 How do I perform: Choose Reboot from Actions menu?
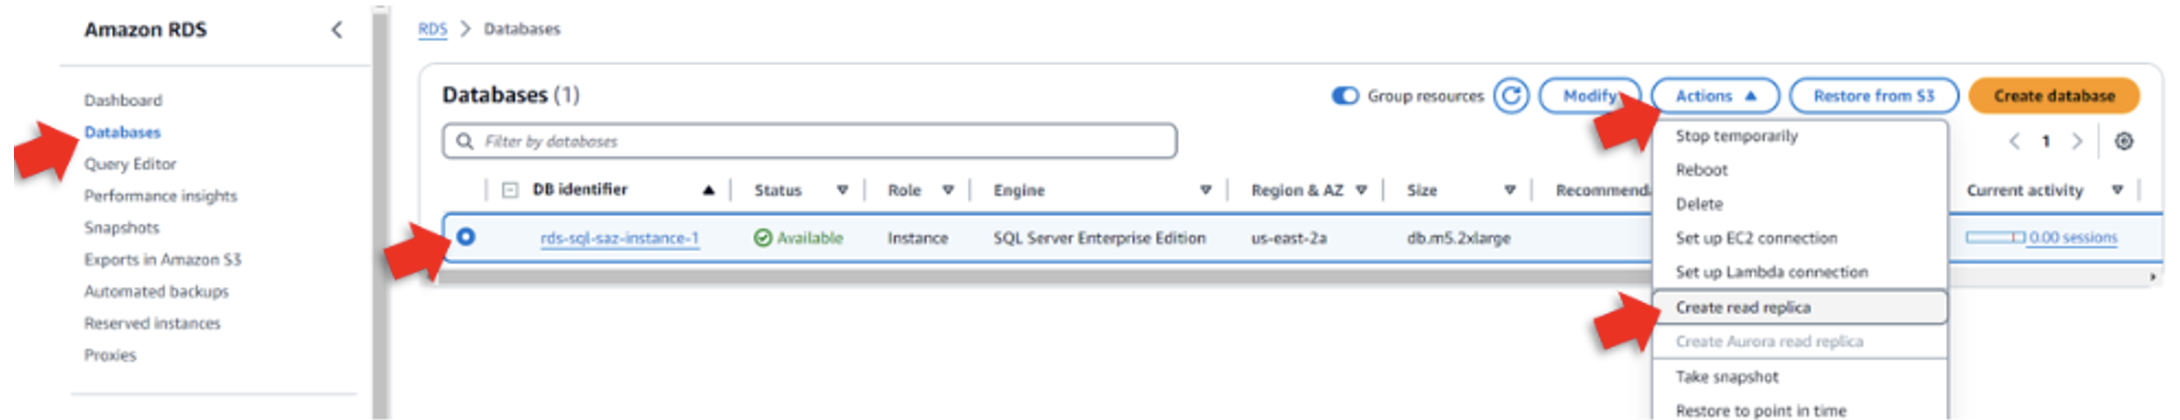click(1702, 170)
